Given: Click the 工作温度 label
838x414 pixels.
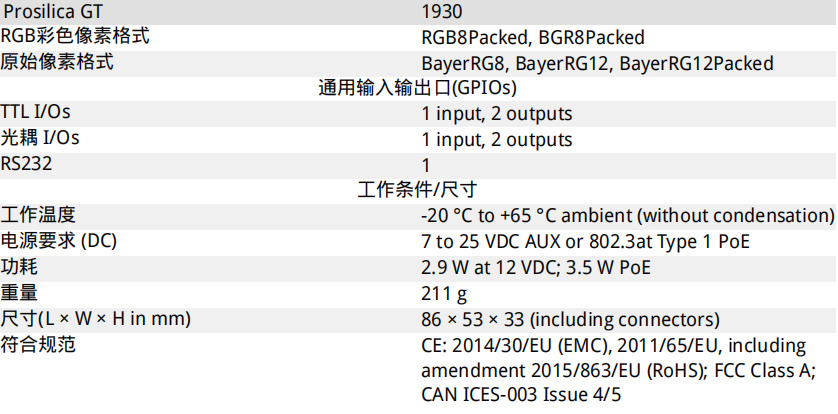Looking at the screenshot, I should coord(38,215).
